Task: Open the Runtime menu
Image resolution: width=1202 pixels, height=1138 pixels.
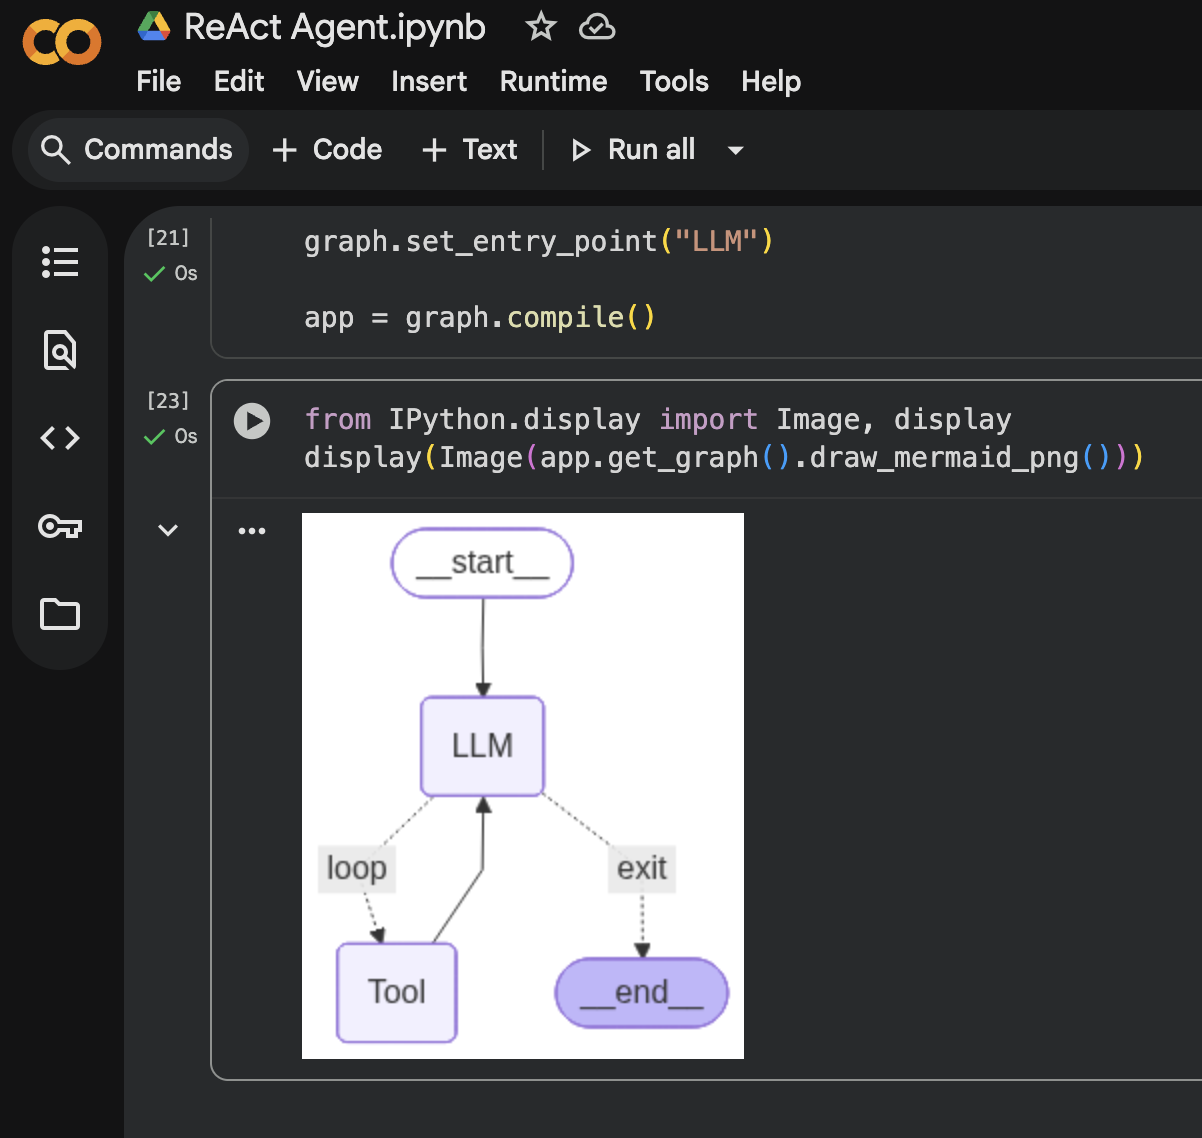Action: point(553,81)
